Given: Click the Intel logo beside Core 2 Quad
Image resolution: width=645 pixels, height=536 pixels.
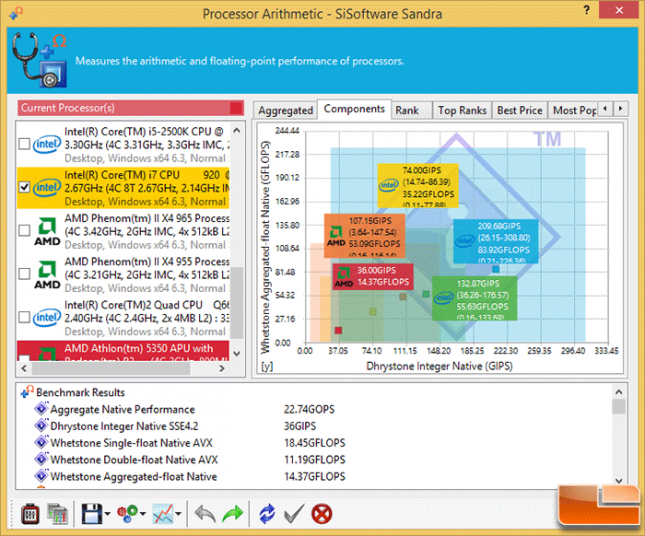Looking at the screenshot, I should point(47,318).
